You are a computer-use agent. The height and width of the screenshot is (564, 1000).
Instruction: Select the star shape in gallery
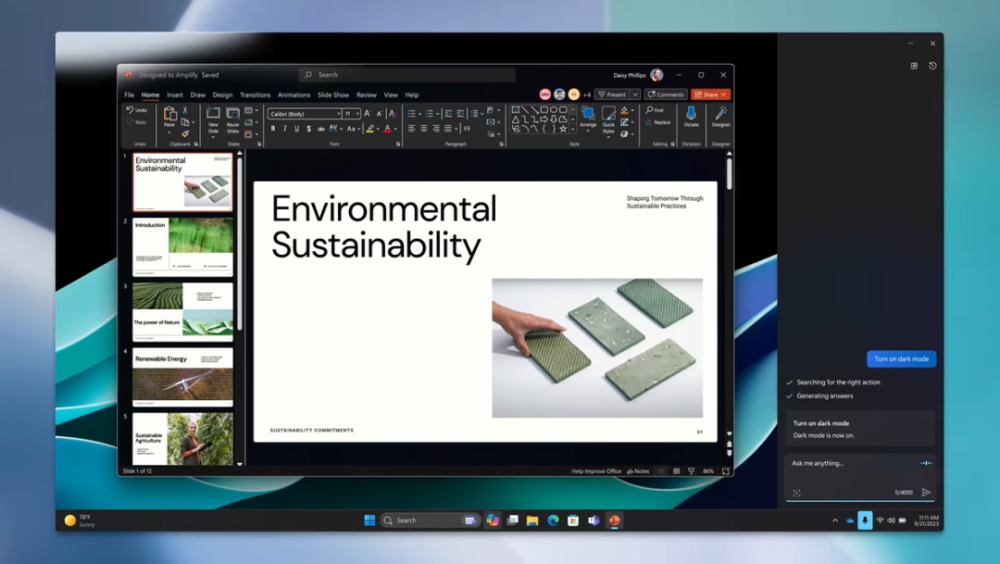(x=563, y=128)
